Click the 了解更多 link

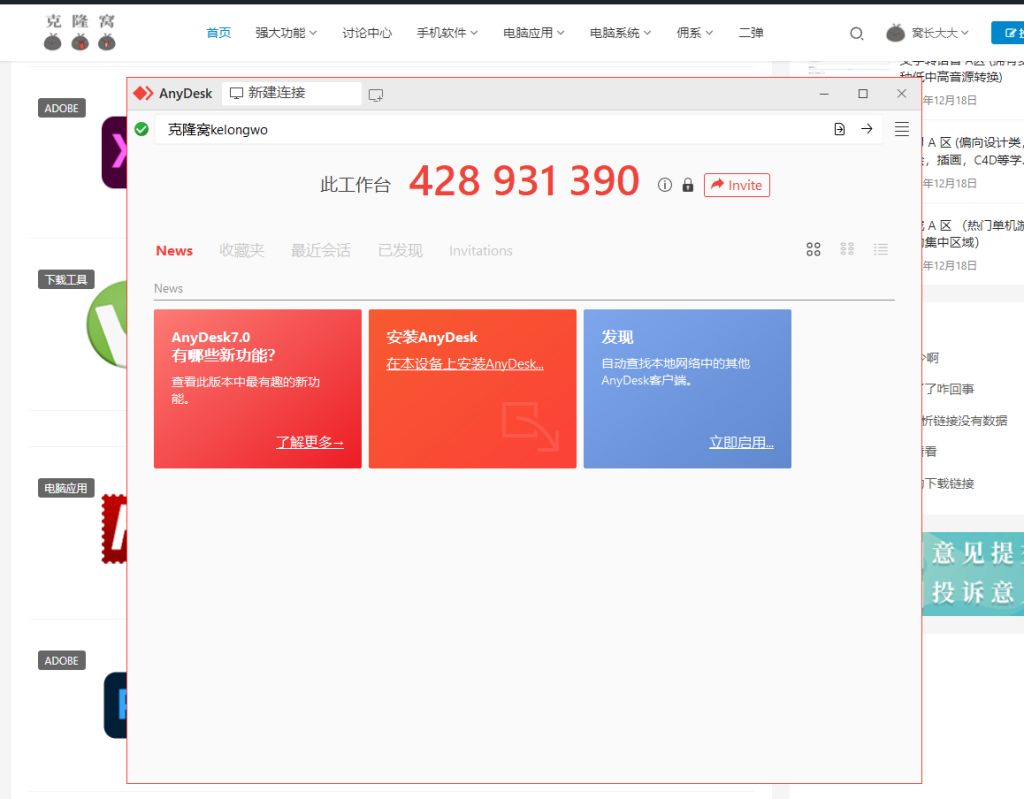pyautogui.click(x=310, y=442)
